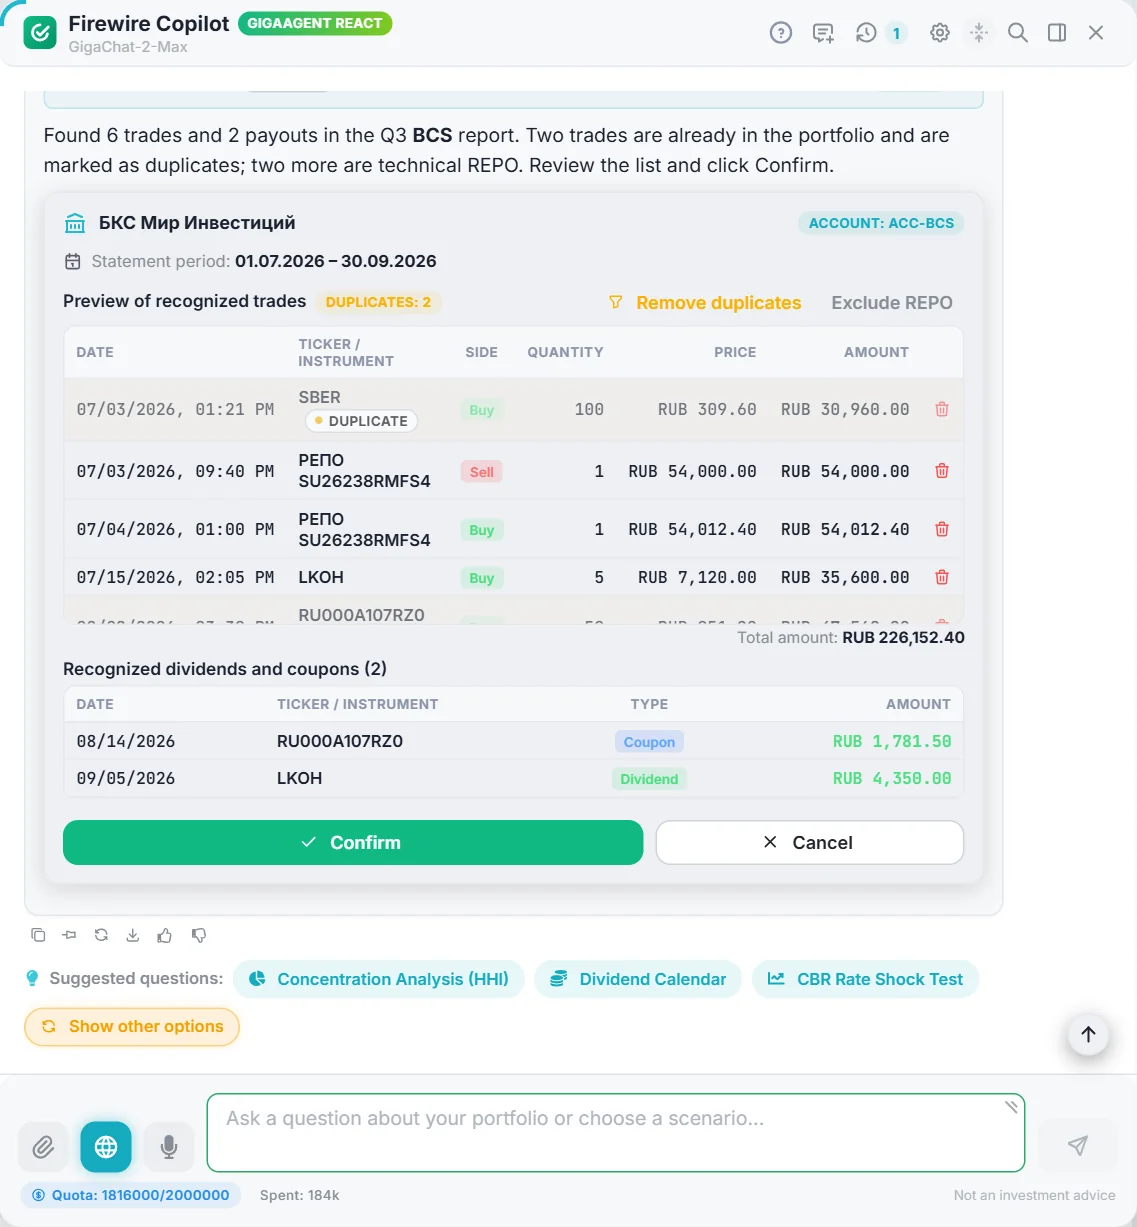Click the DATE column header in trades table
The width and height of the screenshot is (1137, 1227).
pyautogui.click(x=95, y=352)
